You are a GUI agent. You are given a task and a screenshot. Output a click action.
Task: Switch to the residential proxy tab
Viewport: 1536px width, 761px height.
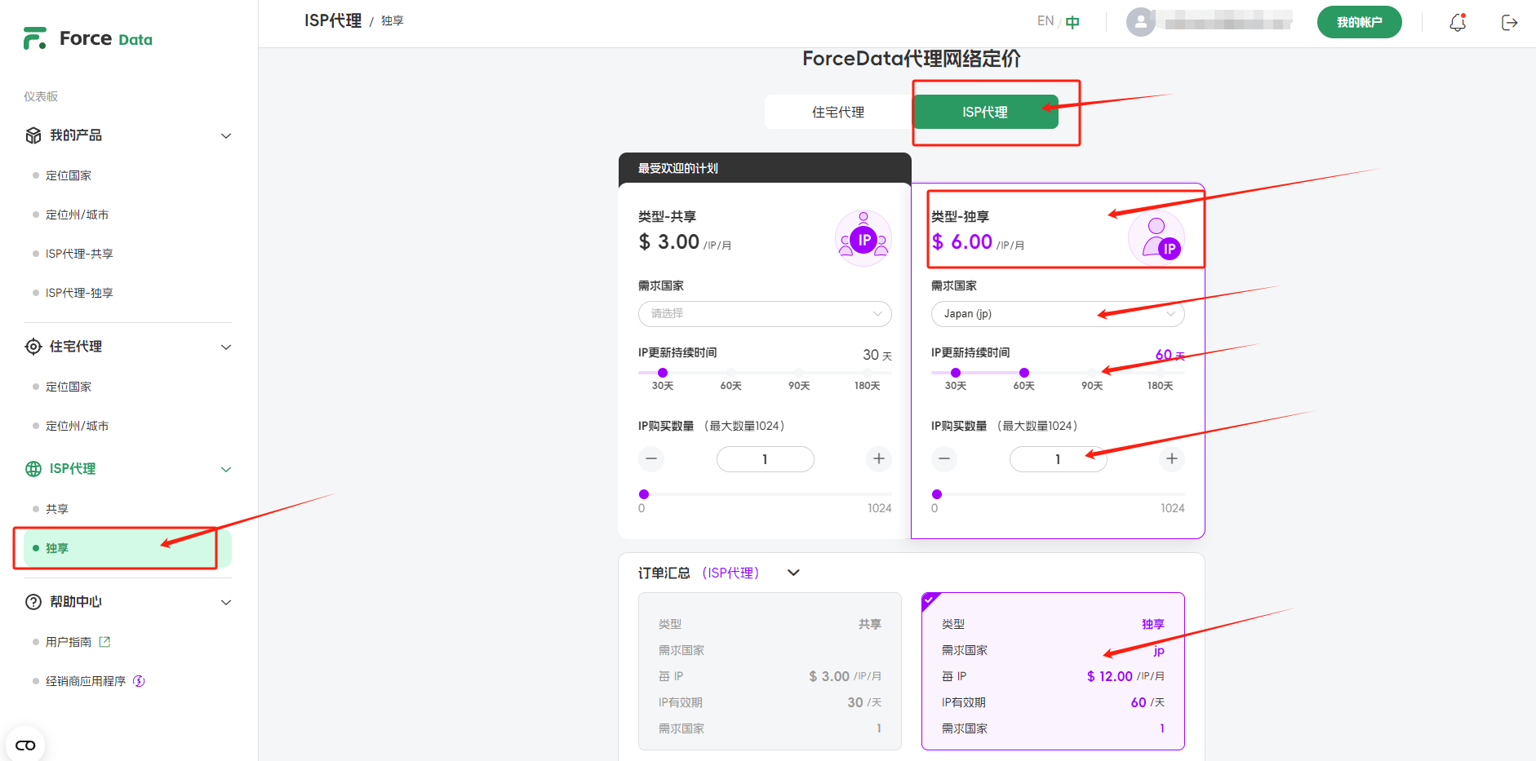pyautogui.click(x=838, y=112)
